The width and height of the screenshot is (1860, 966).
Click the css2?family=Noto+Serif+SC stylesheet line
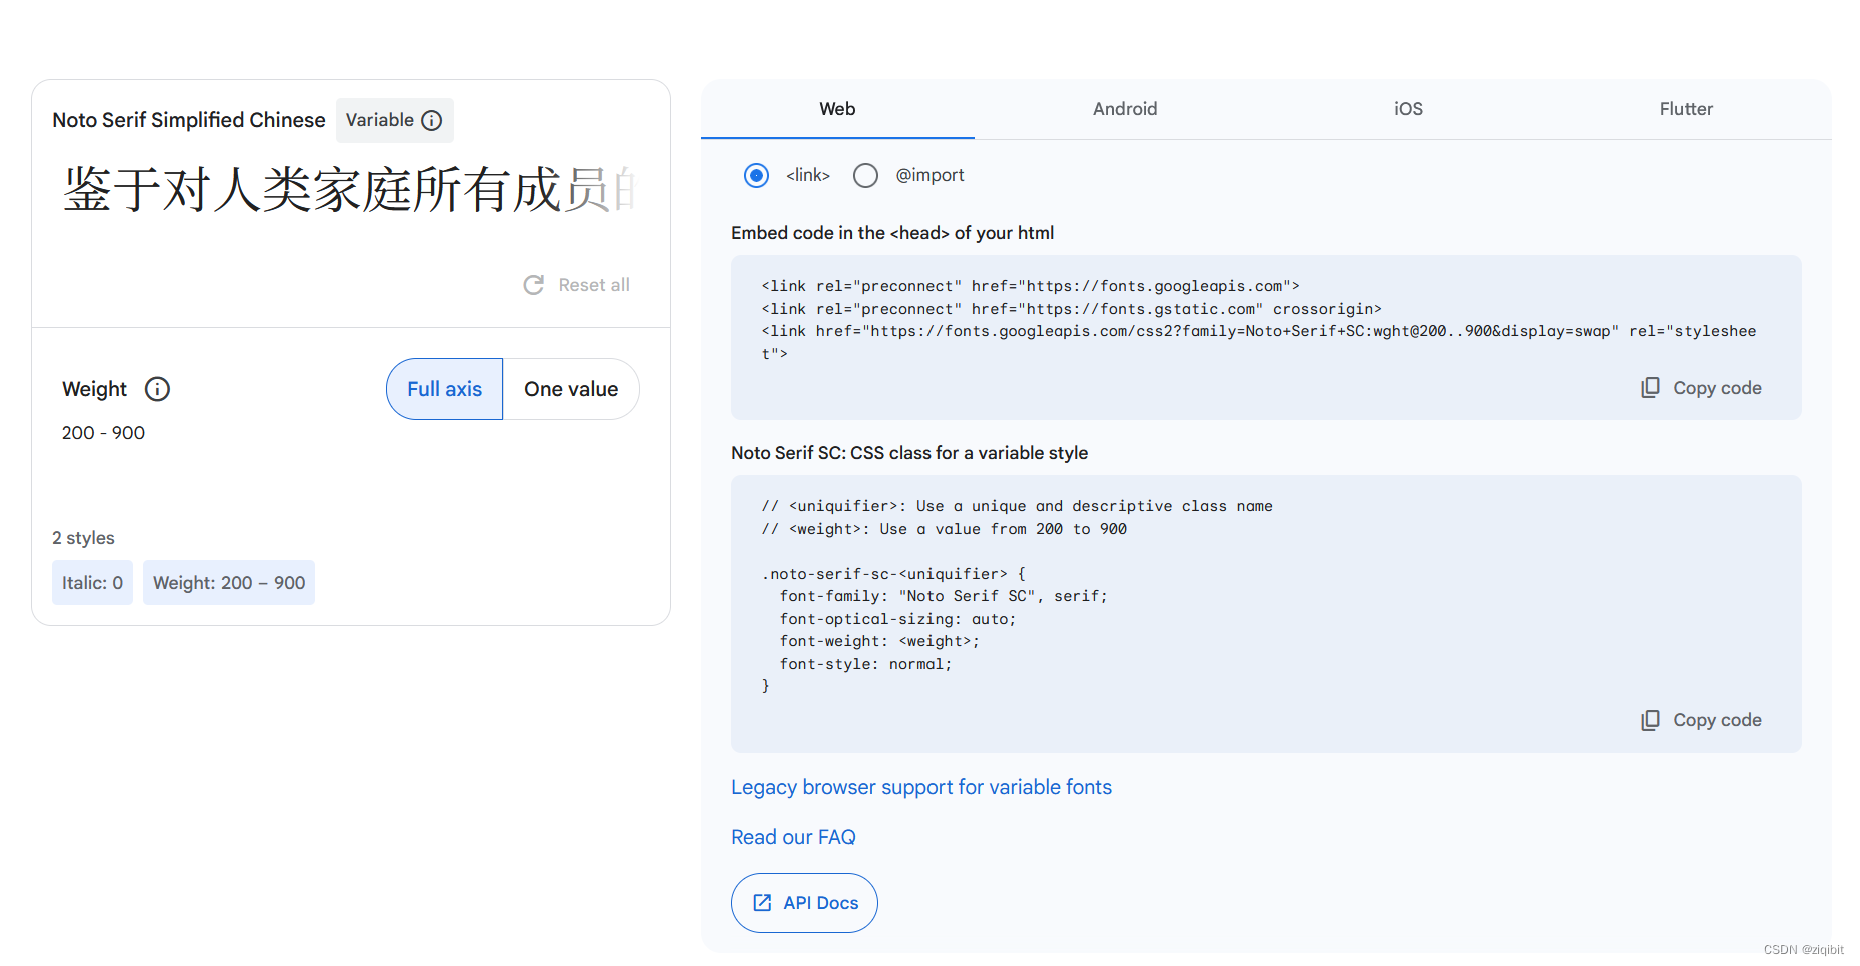(1258, 342)
